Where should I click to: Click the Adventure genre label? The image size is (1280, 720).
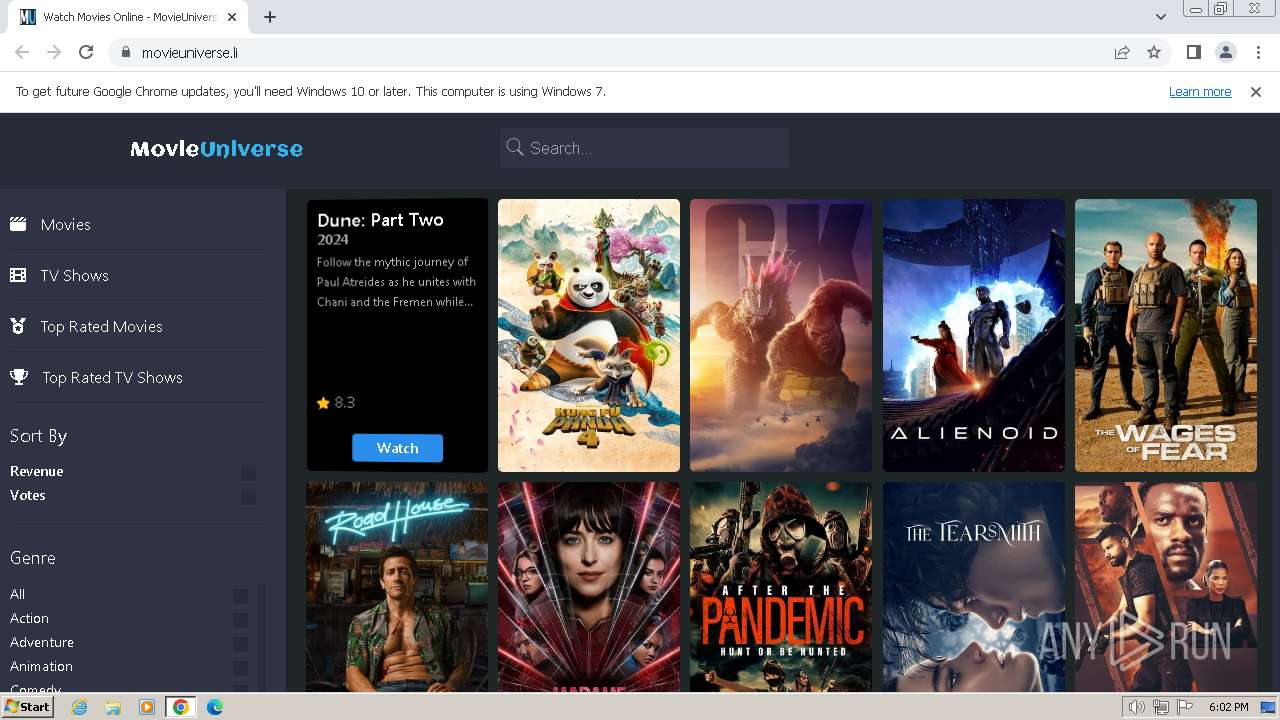click(42, 642)
